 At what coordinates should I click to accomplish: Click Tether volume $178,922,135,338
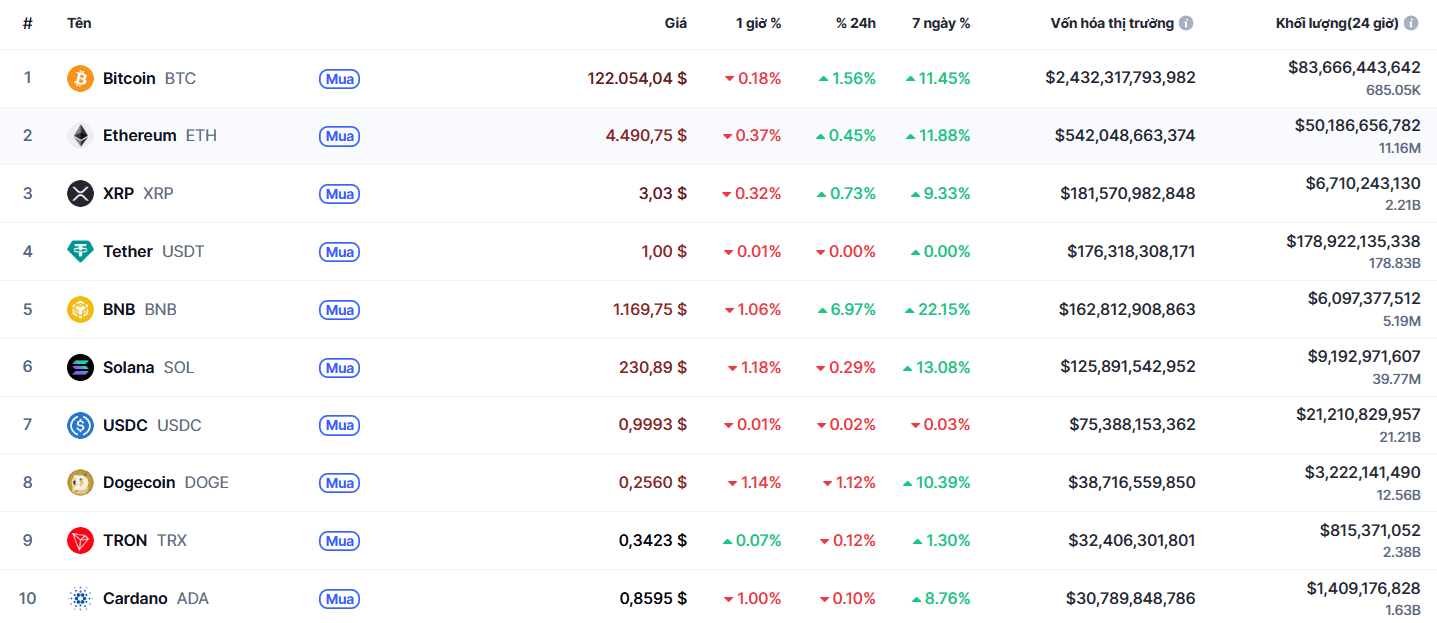1353,241
